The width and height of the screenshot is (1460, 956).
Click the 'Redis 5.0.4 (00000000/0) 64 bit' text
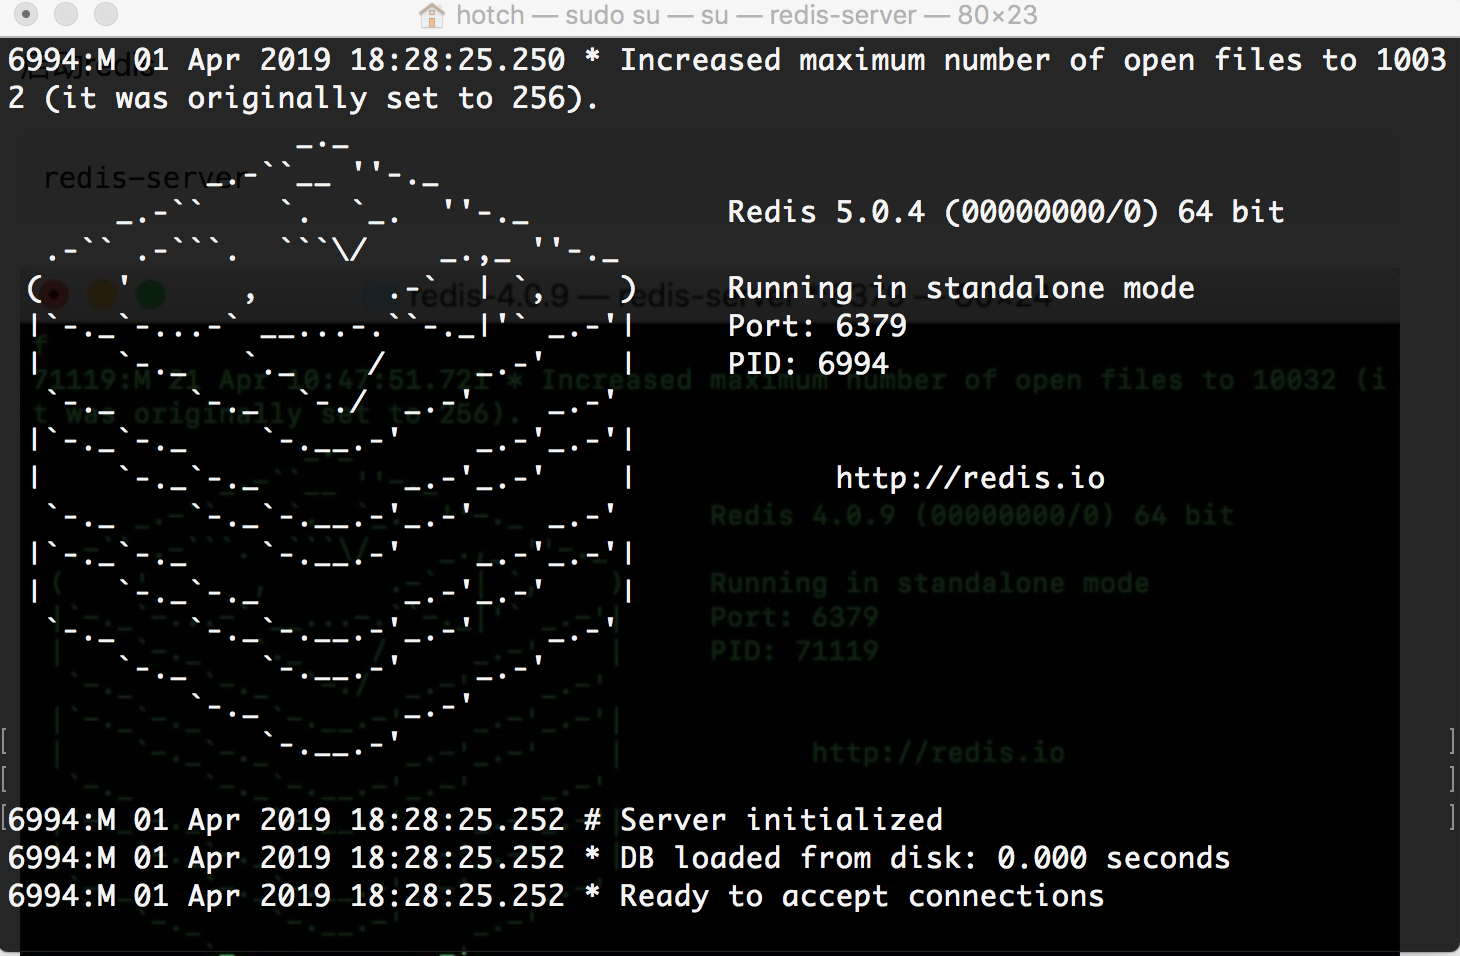click(x=1005, y=212)
